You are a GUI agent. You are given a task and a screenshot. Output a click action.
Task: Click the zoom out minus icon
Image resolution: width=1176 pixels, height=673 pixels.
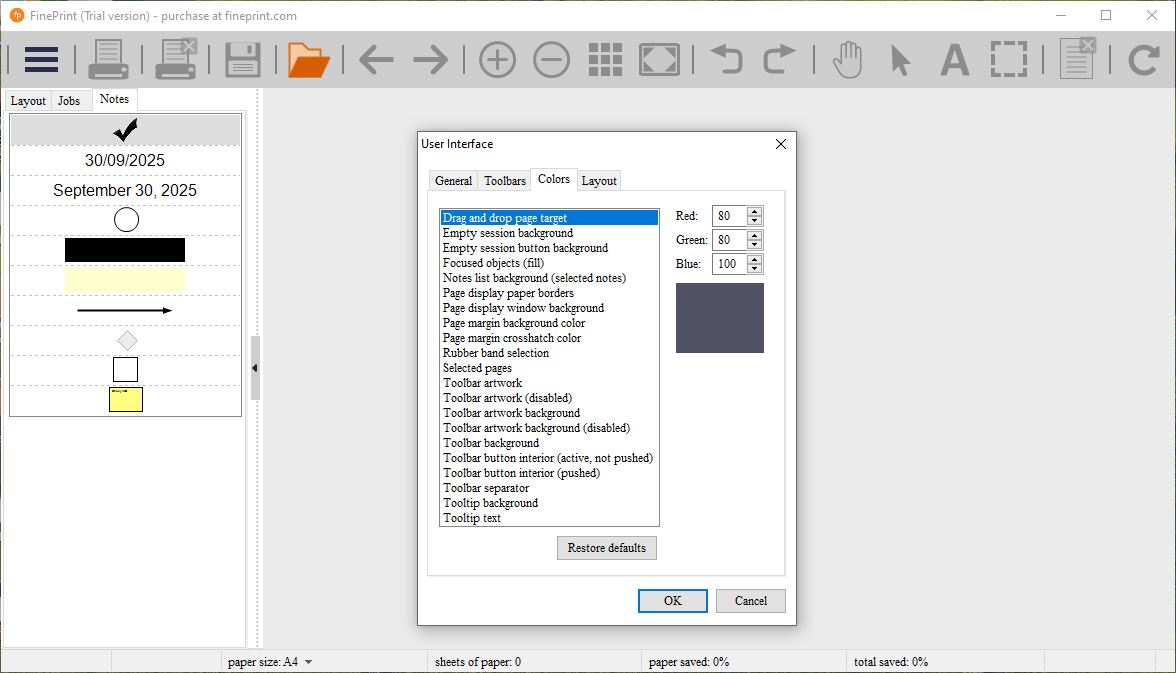tap(551, 60)
